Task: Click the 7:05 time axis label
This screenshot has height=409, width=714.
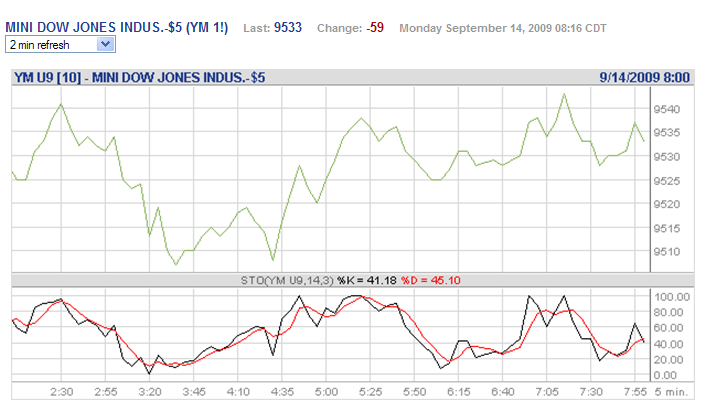Action: (547, 392)
